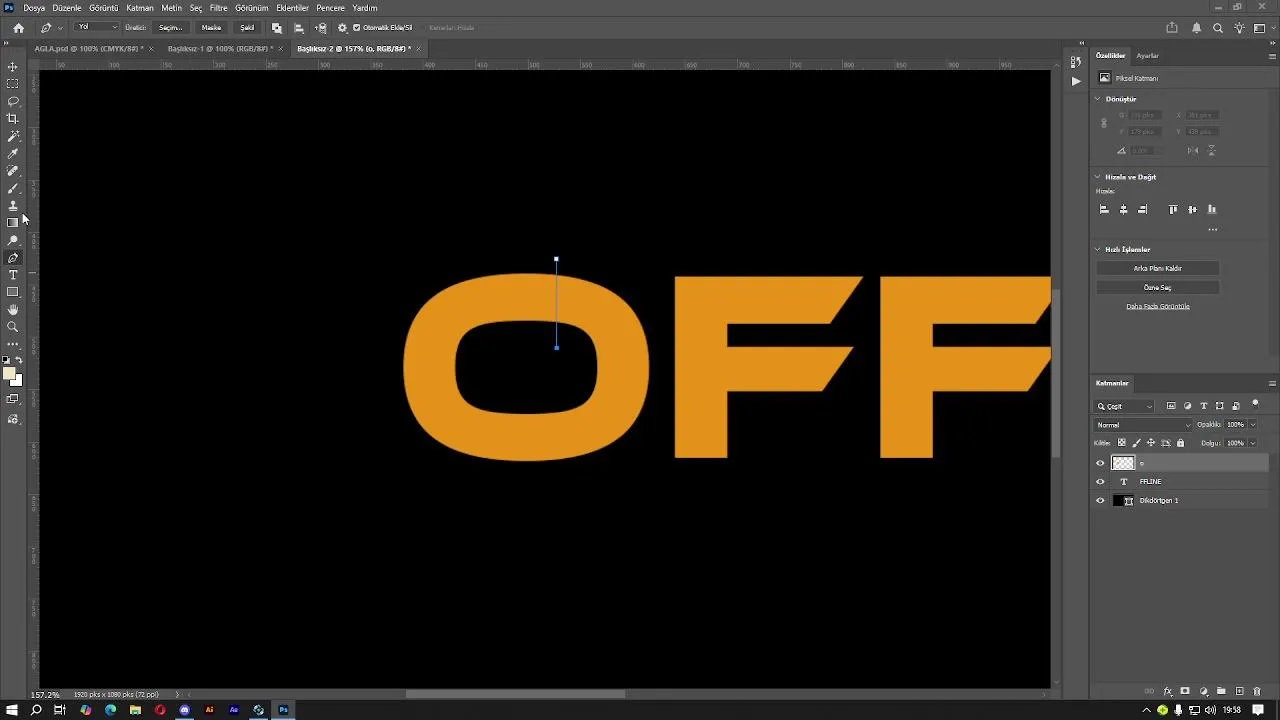Click the Home icon in options bar
This screenshot has height=720, width=1280.
click(18, 28)
